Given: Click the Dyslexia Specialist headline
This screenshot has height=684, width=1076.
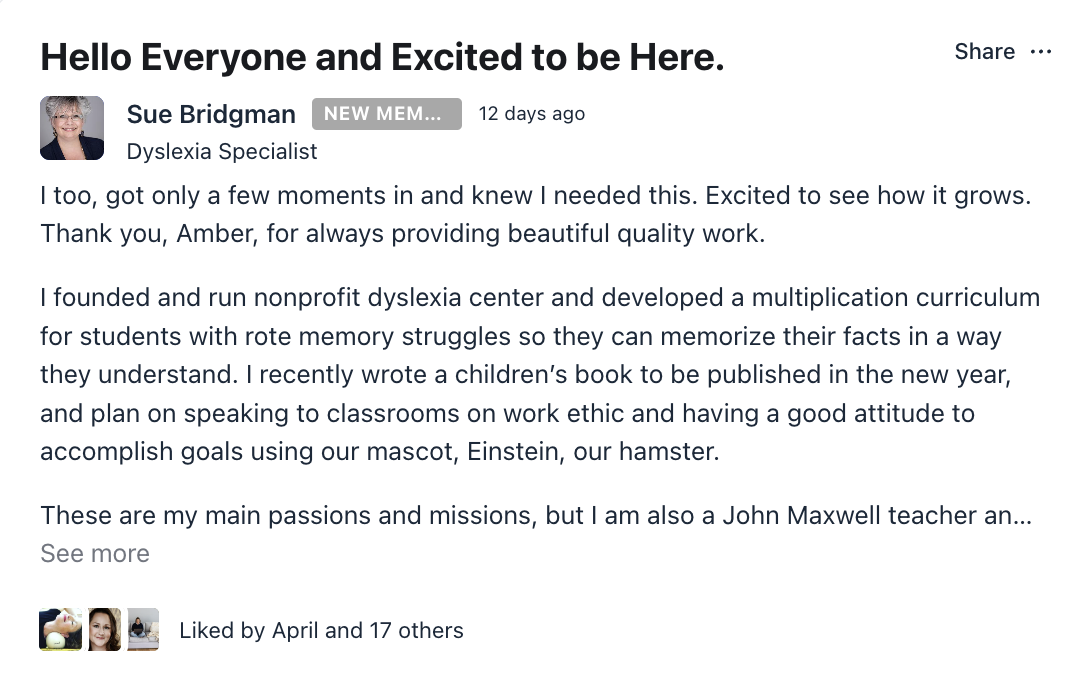Looking at the screenshot, I should 222,152.
